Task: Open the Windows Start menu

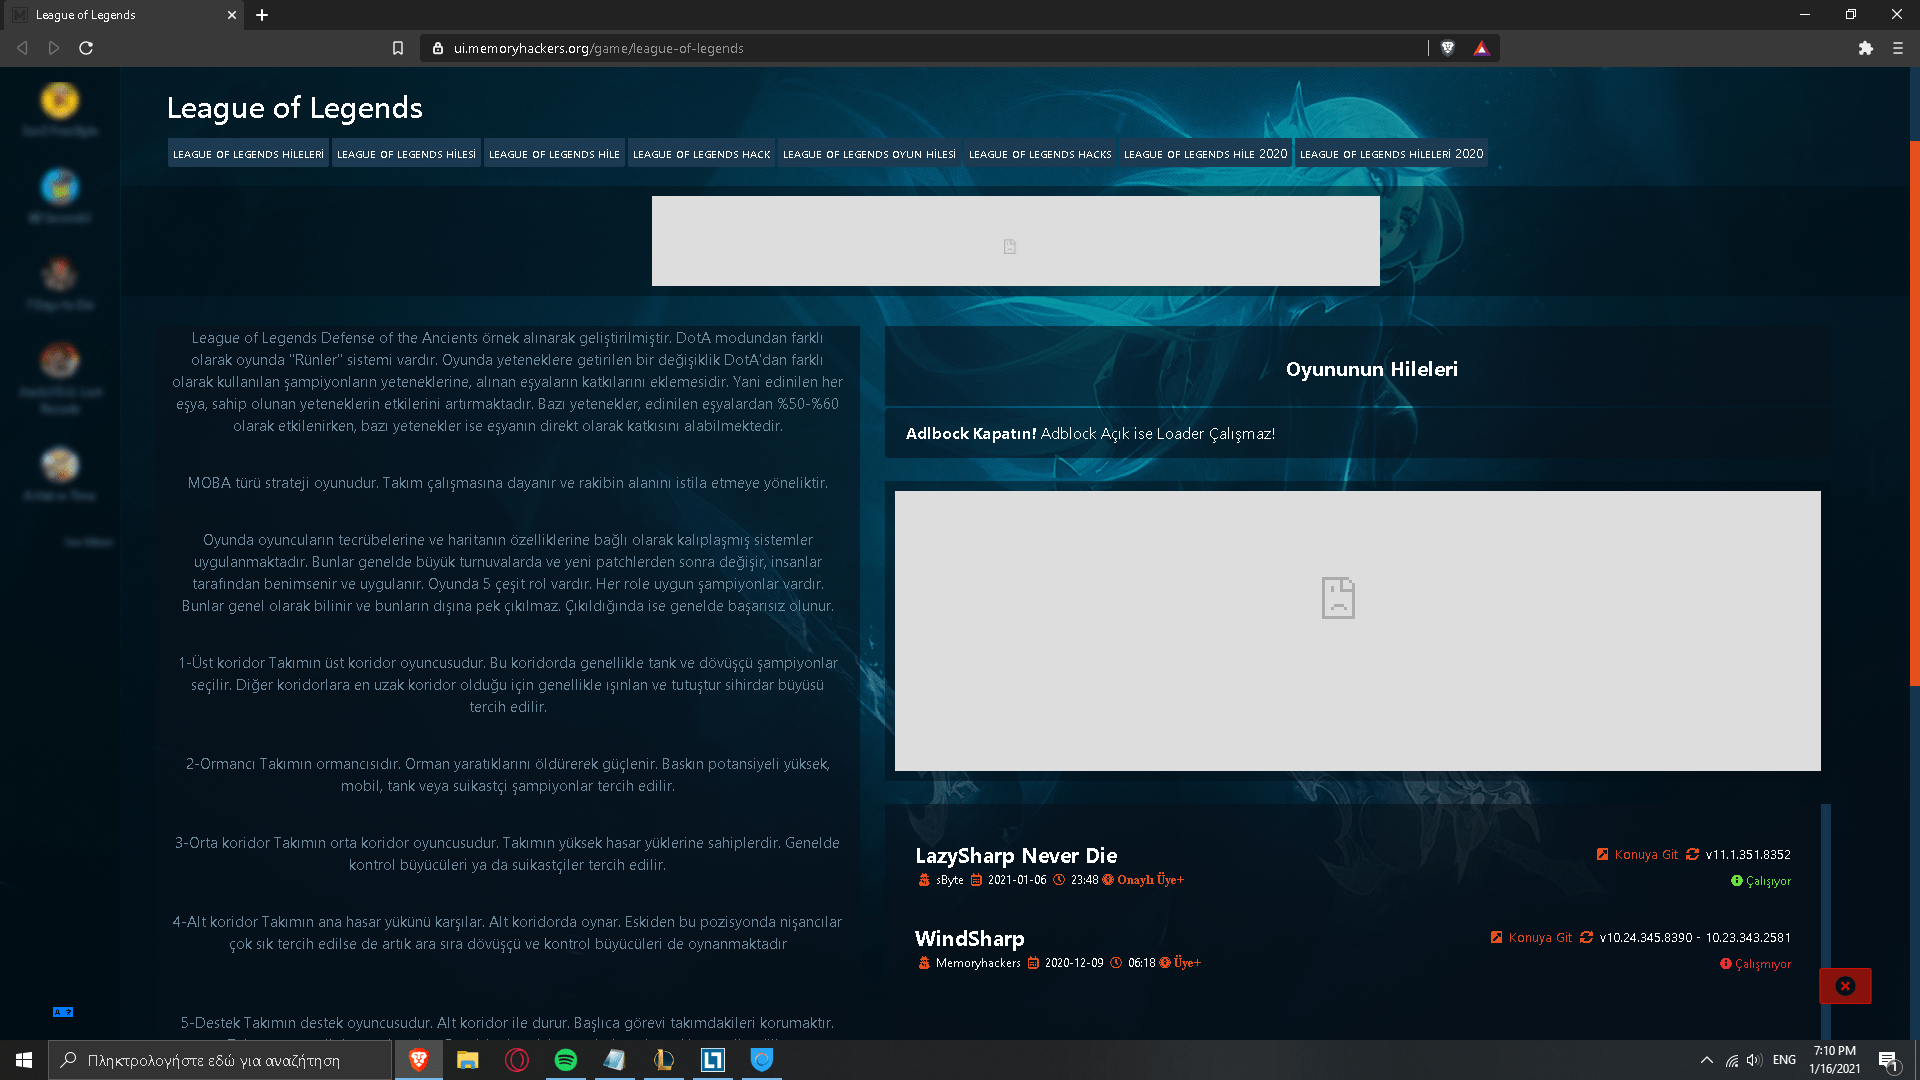Action: (24, 1060)
